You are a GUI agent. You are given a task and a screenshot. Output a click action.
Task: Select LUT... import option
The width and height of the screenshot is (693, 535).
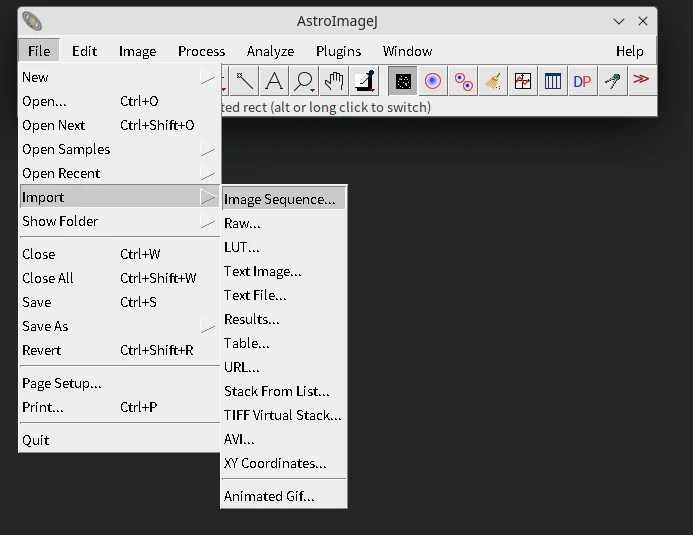(284, 247)
